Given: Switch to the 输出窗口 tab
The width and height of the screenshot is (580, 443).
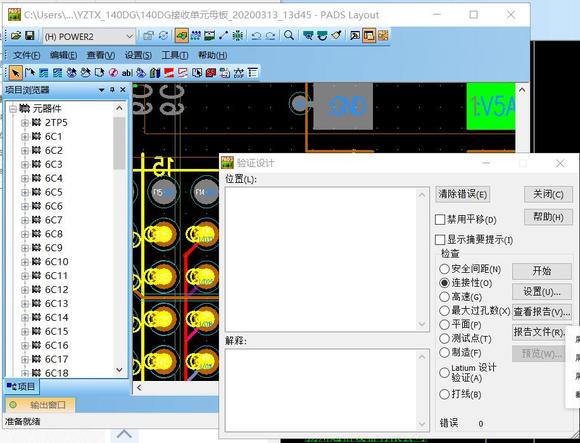Looking at the screenshot, I should (40, 405).
